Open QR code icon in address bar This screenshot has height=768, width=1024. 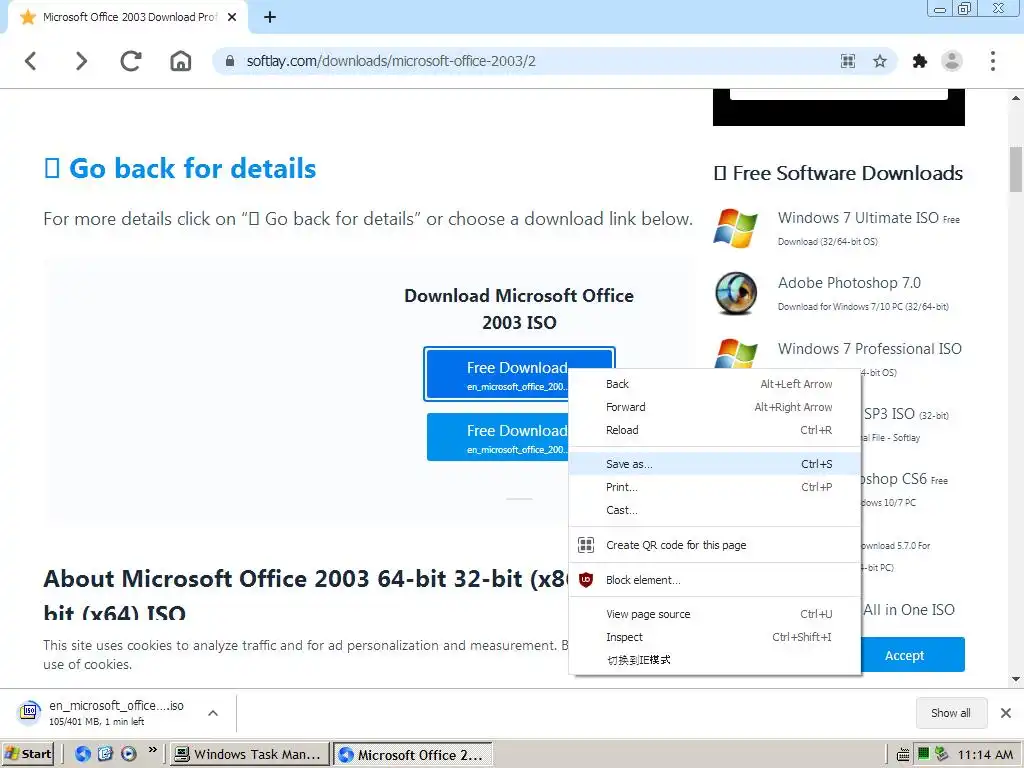point(848,61)
